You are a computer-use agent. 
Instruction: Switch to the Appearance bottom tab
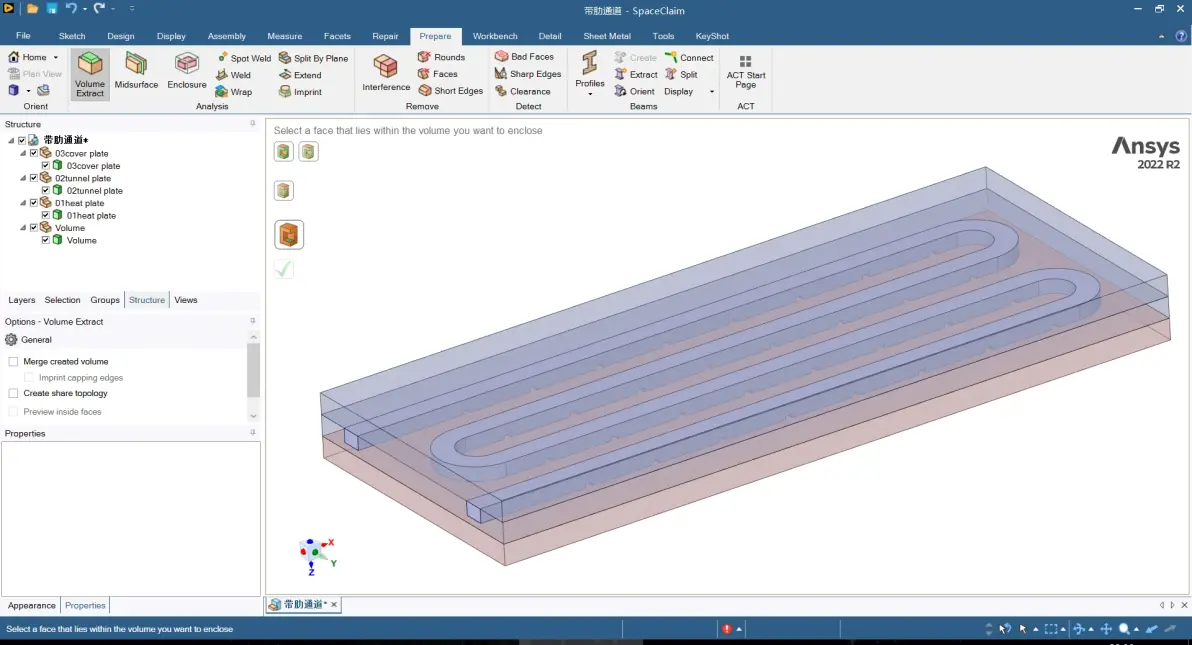[x=31, y=605]
